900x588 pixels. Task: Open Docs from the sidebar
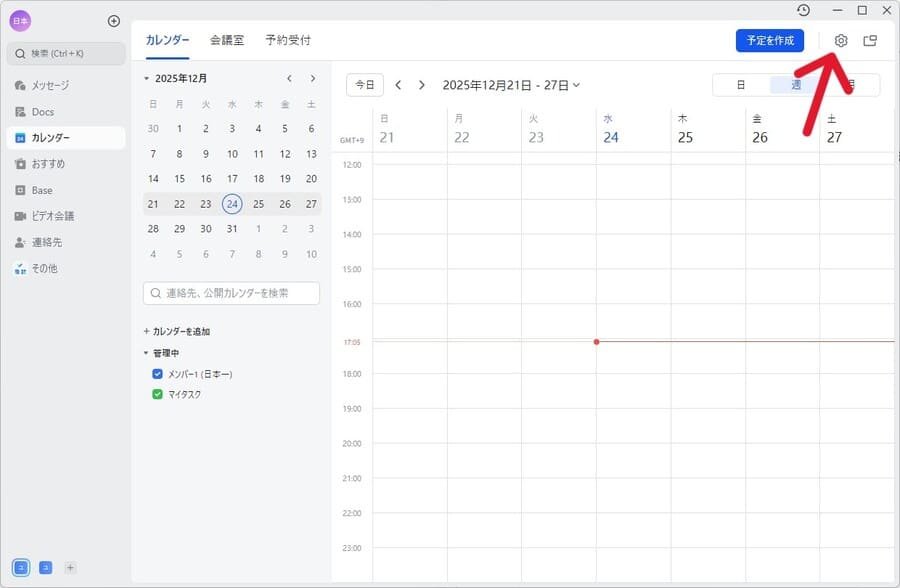(43, 112)
